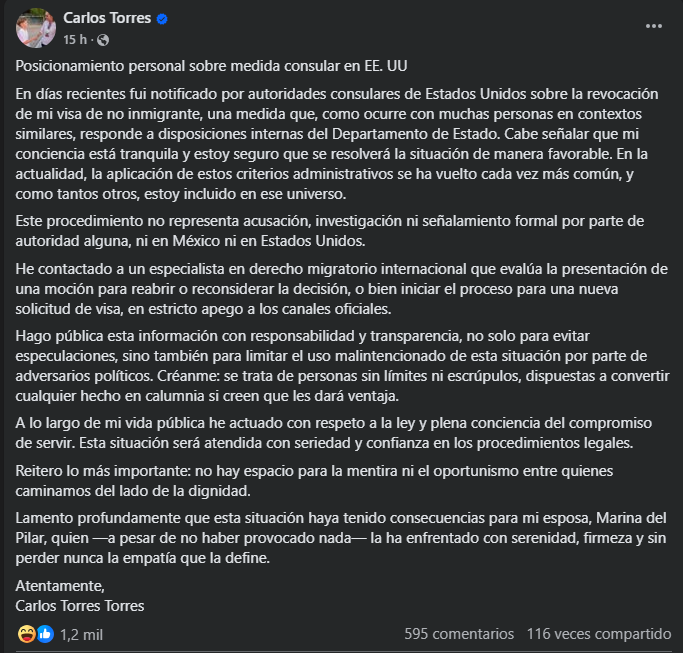
Task: Open the 595 comentarios link
Action: [459, 634]
